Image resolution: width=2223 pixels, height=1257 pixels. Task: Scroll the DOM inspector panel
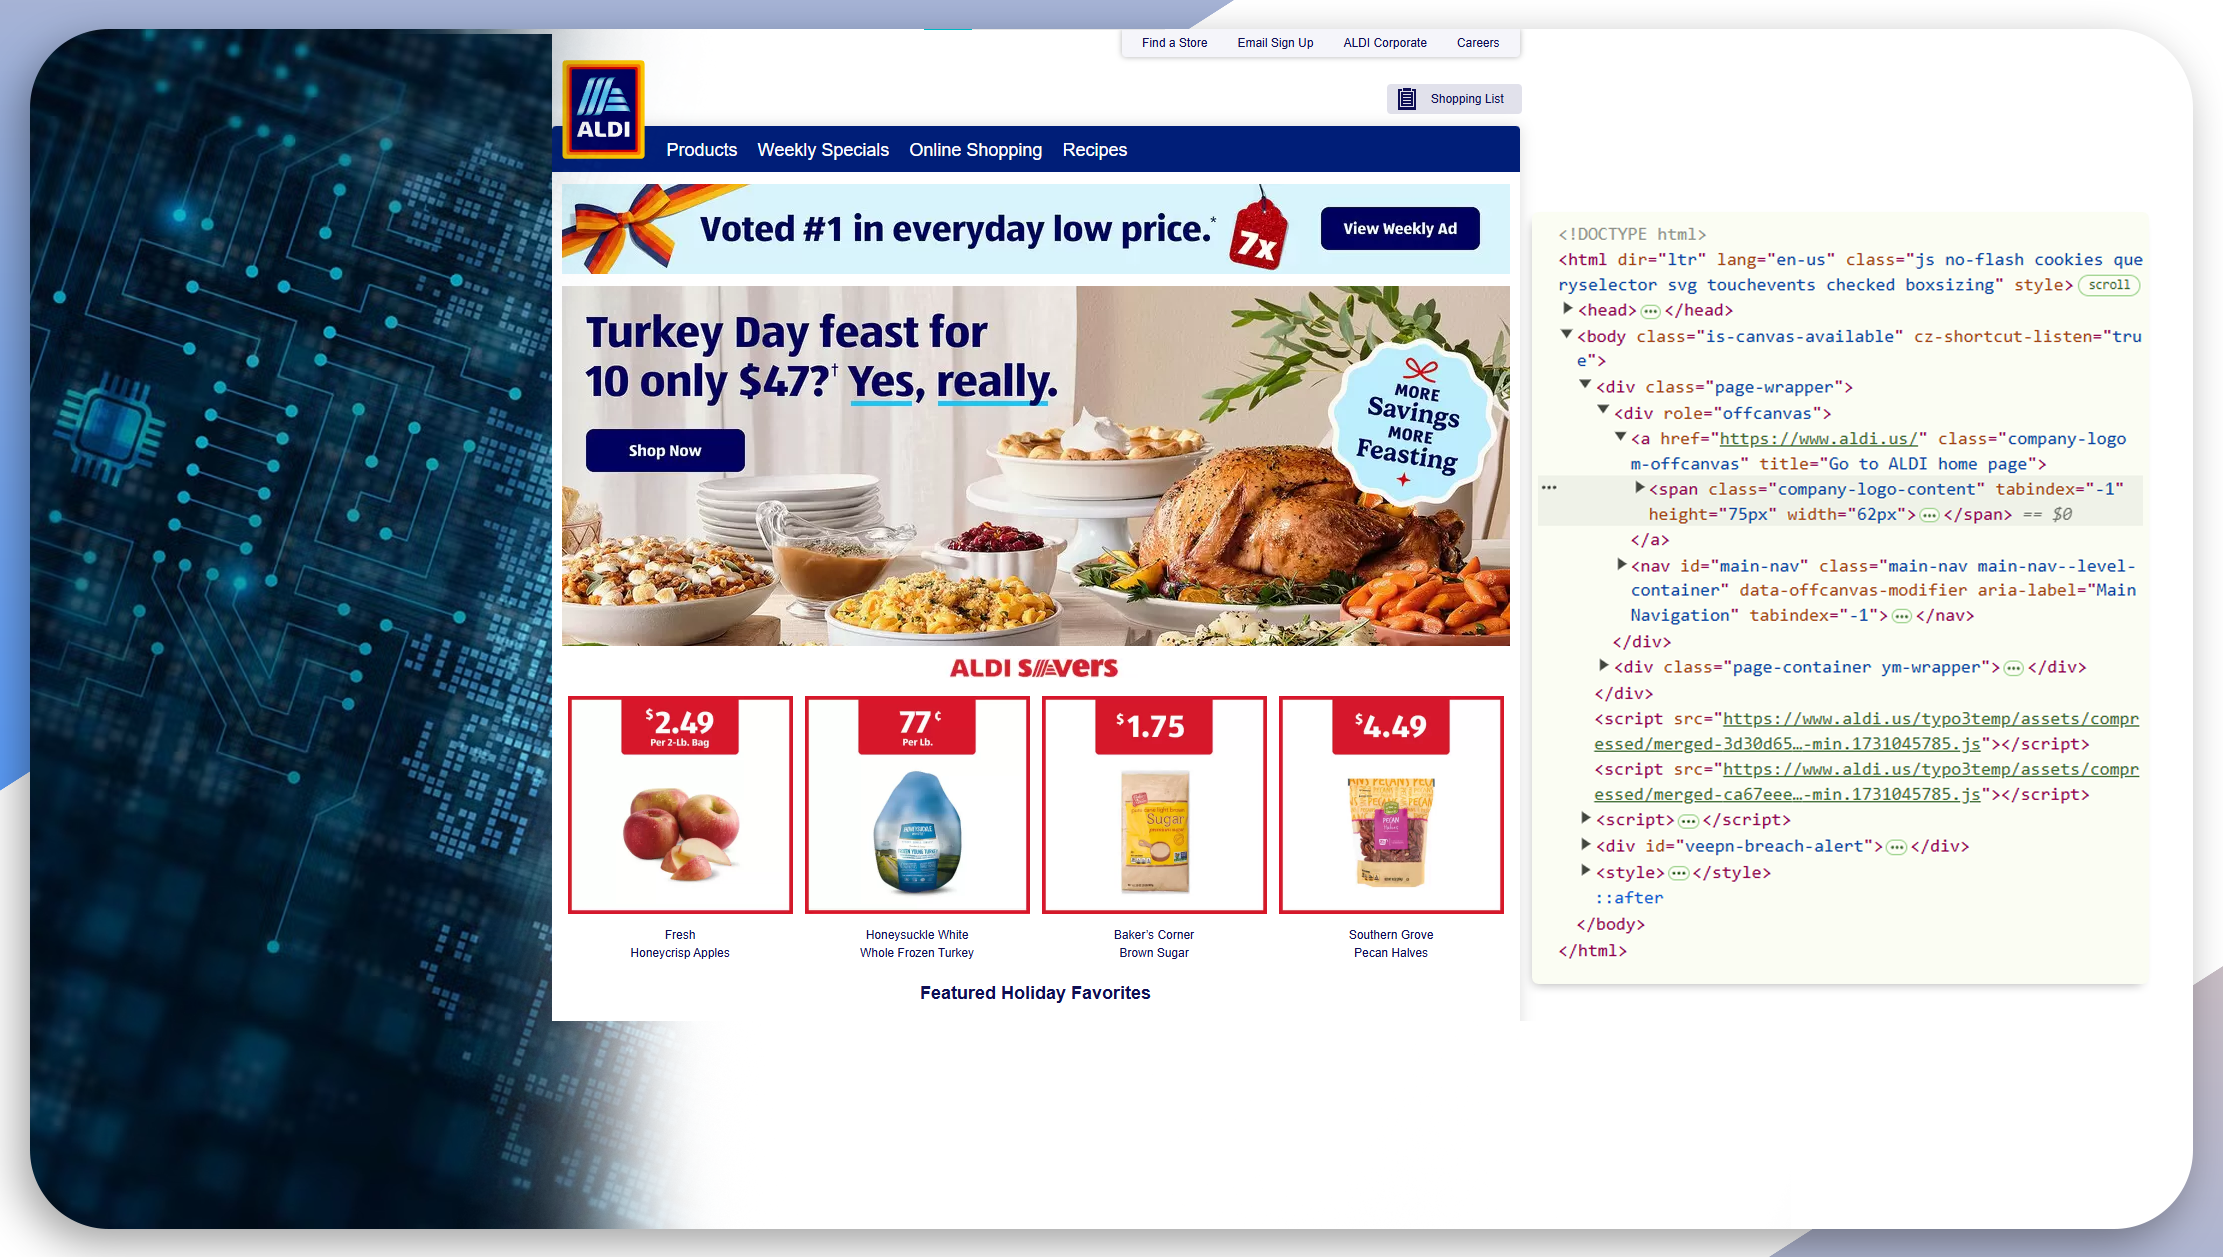(x=2110, y=284)
